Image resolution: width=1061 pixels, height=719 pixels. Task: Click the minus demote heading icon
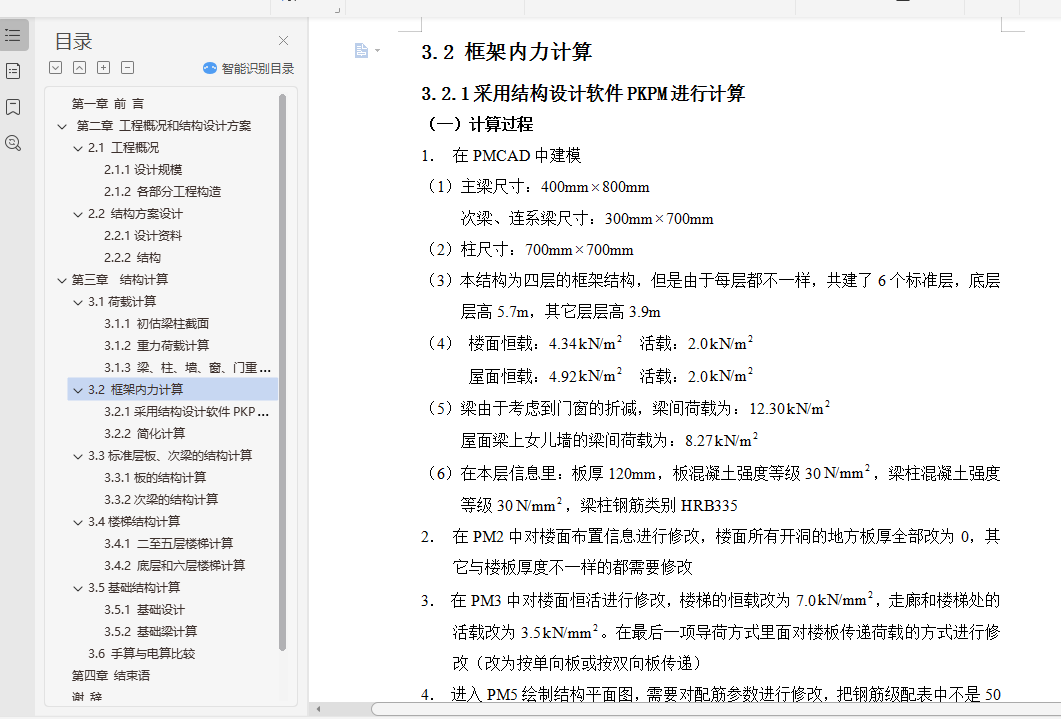coord(127,68)
